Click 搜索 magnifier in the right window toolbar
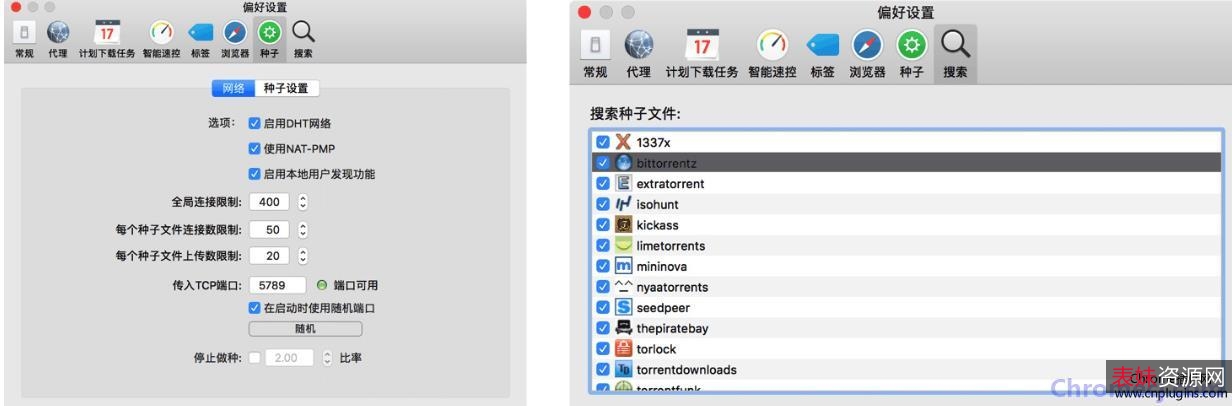The width and height of the screenshot is (1232, 406). [955, 44]
